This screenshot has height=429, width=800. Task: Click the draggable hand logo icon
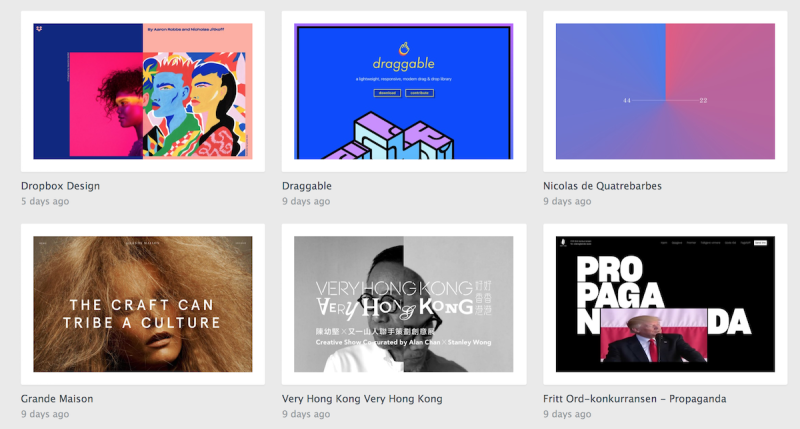pos(404,48)
